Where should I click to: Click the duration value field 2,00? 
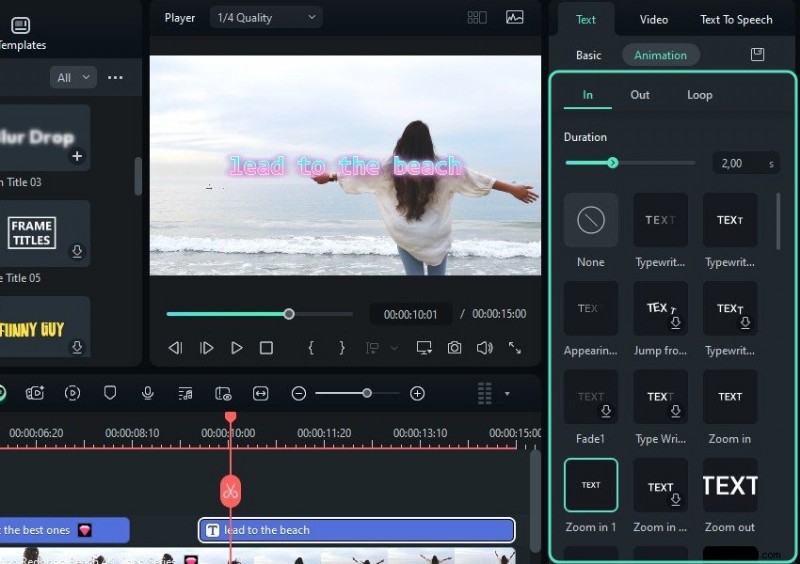[745, 163]
